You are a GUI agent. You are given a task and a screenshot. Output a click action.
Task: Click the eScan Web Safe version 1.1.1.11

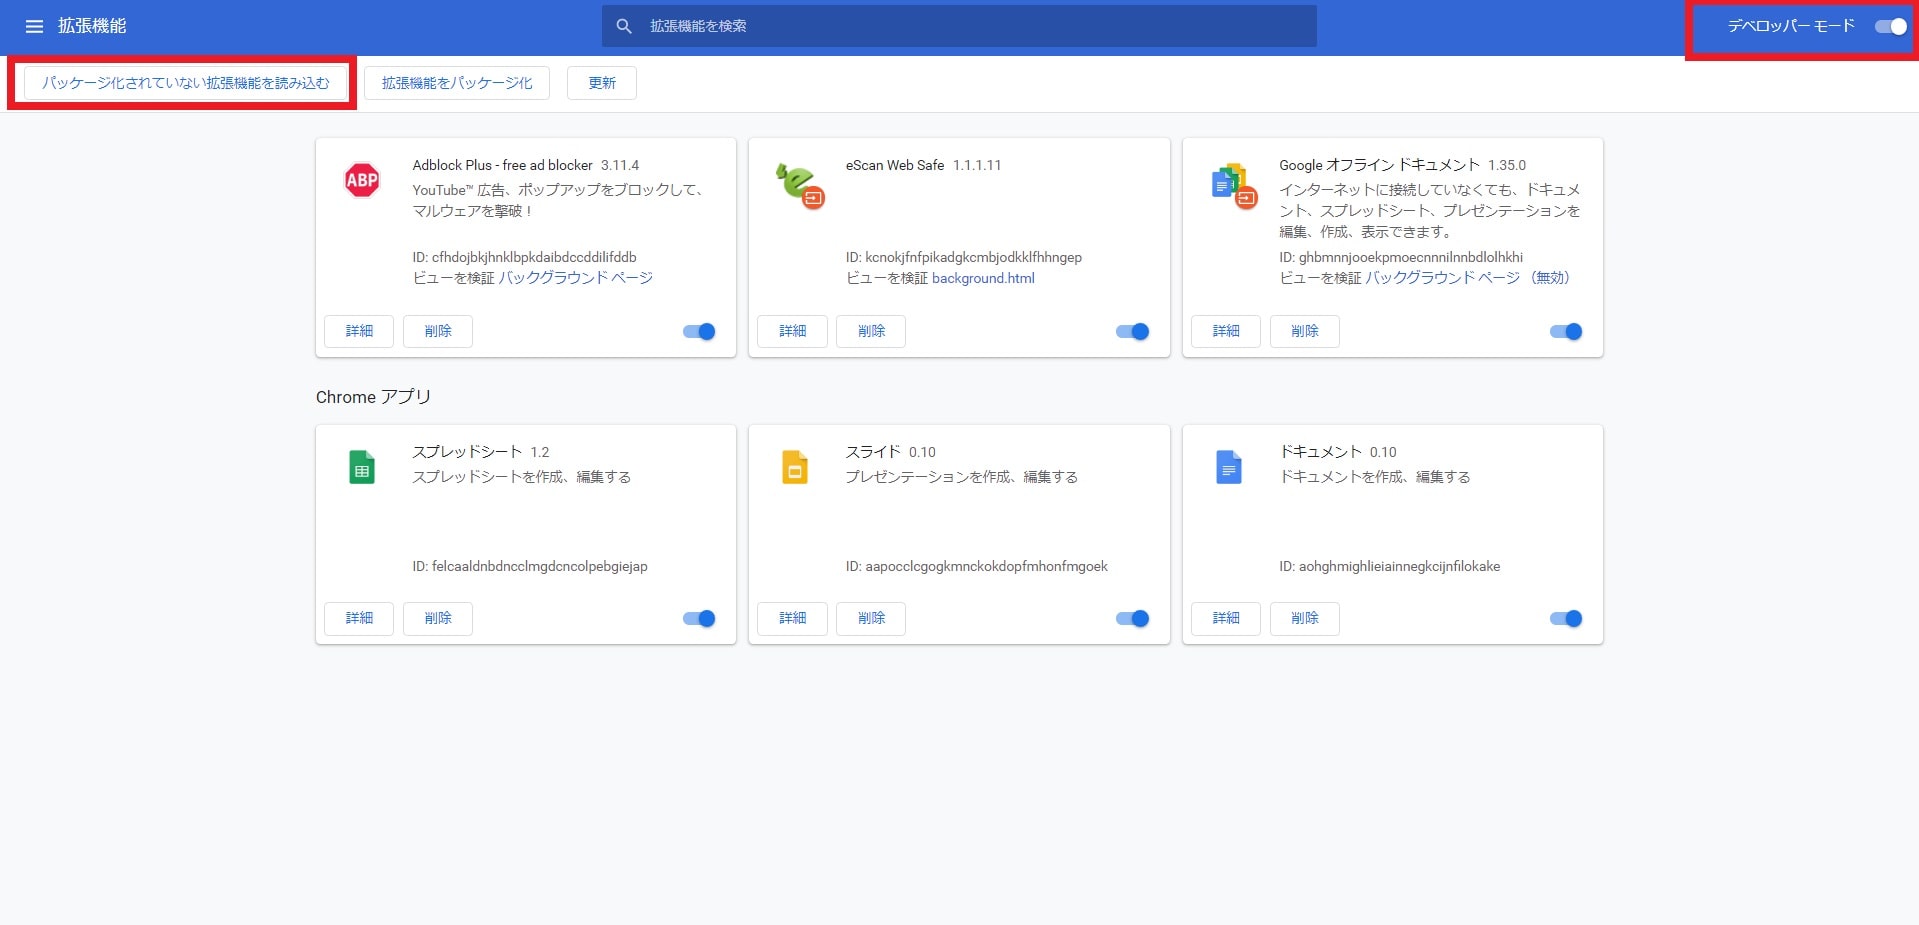tap(977, 165)
